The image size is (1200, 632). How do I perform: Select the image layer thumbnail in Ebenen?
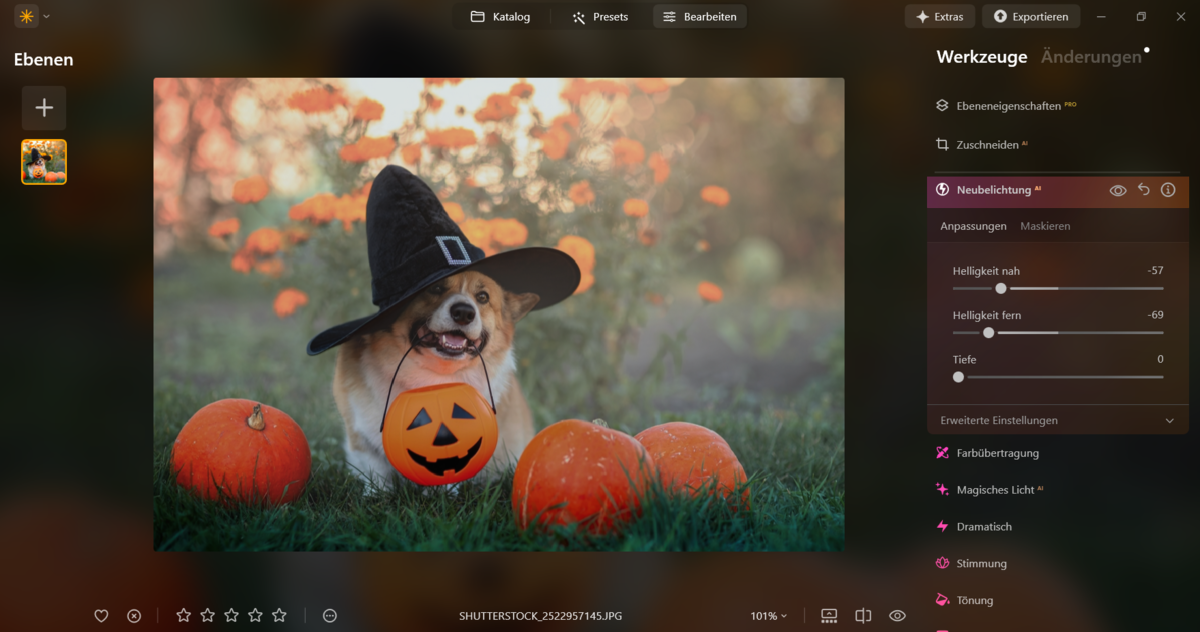(43, 161)
